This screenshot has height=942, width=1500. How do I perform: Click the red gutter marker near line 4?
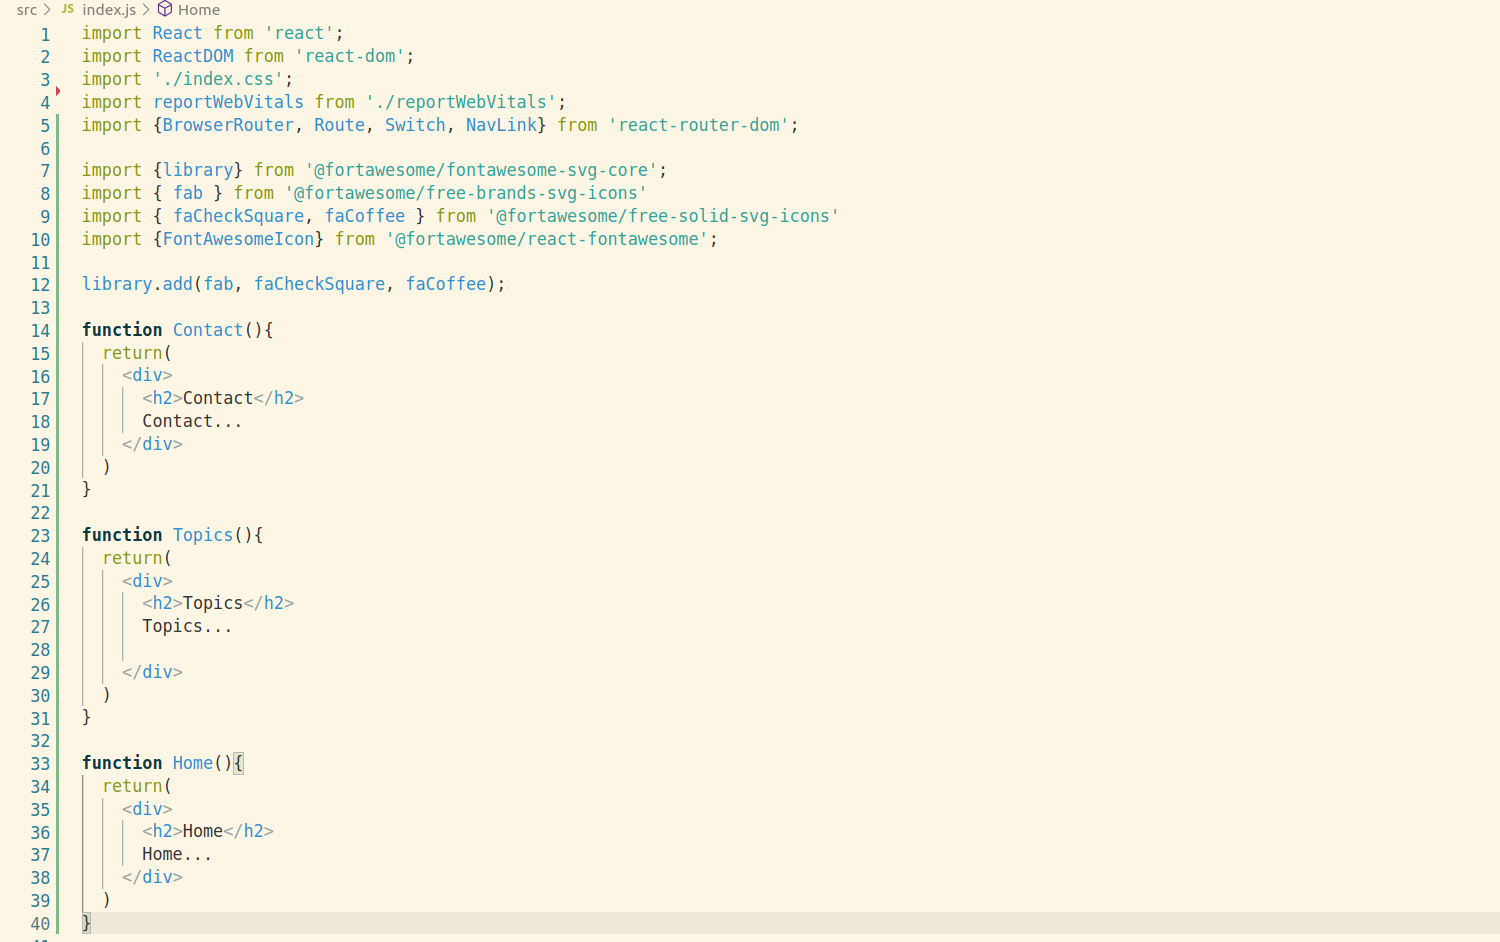[x=58, y=91]
